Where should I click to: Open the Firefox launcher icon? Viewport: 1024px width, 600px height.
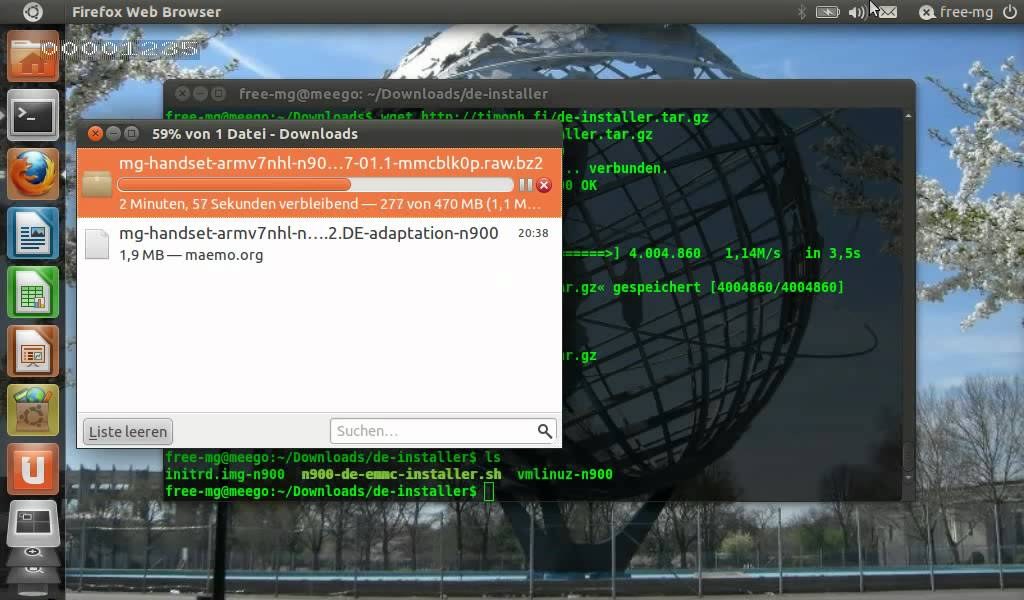point(33,174)
